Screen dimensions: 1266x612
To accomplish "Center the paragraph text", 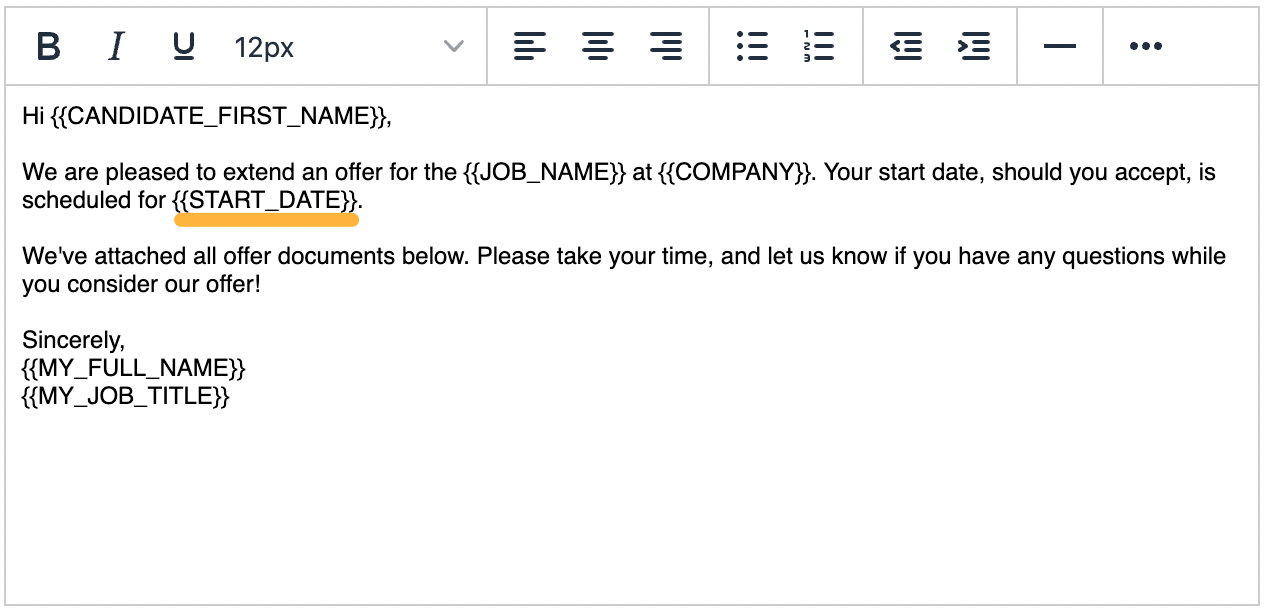I will (598, 46).
